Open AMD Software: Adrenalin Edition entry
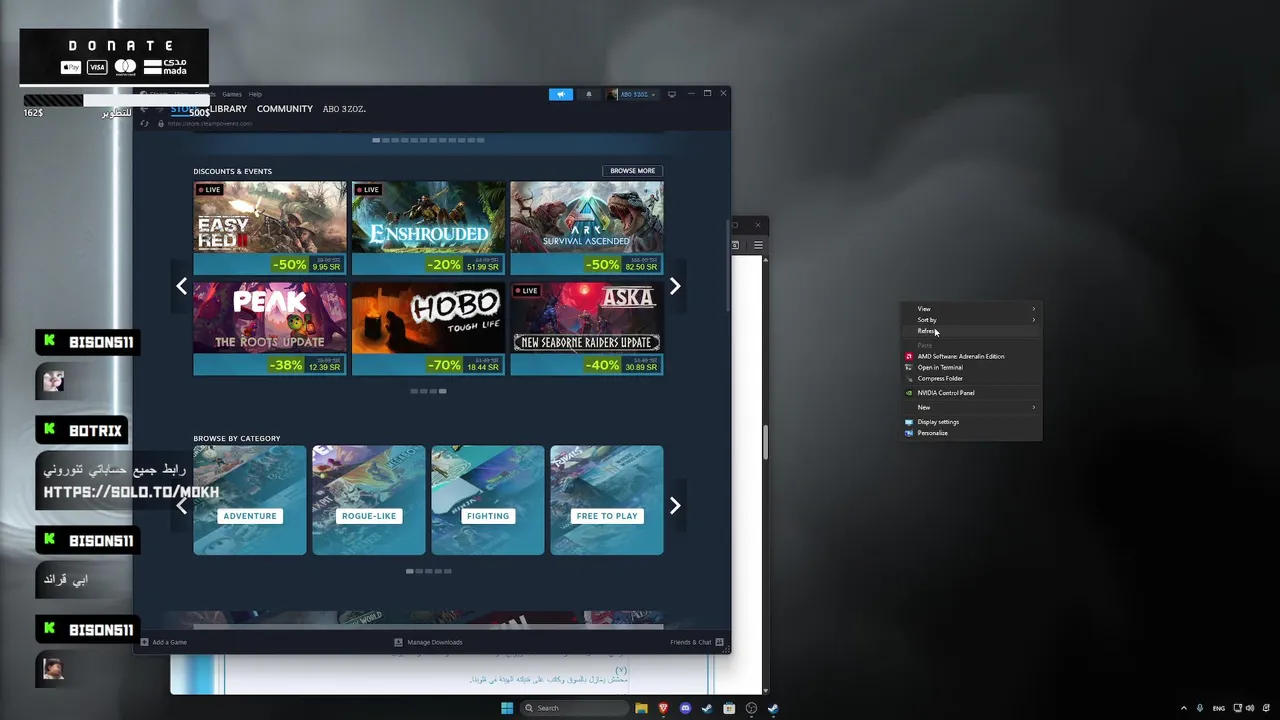 coord(972,356)
